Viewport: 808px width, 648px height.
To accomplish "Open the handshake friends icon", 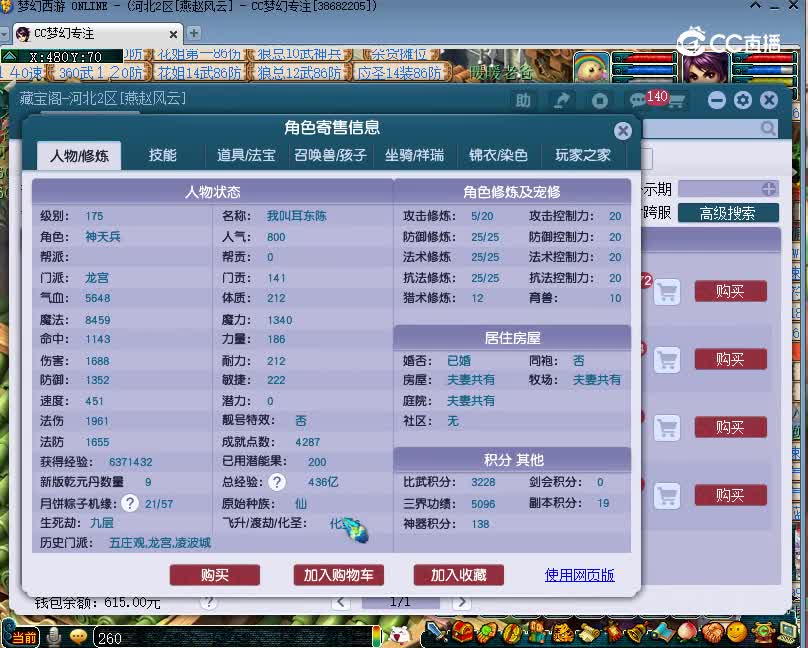I will pyautogui.click(x=713, y=633).
